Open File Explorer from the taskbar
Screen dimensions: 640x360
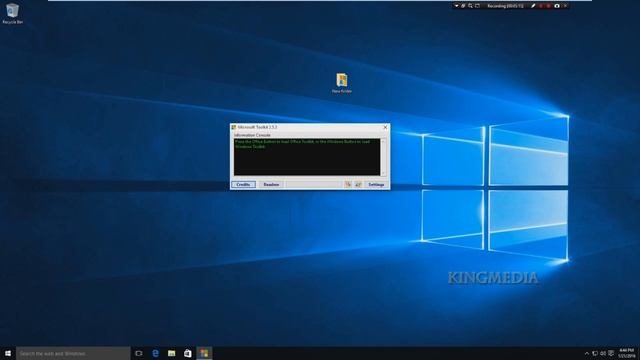(x=171, y=353)
